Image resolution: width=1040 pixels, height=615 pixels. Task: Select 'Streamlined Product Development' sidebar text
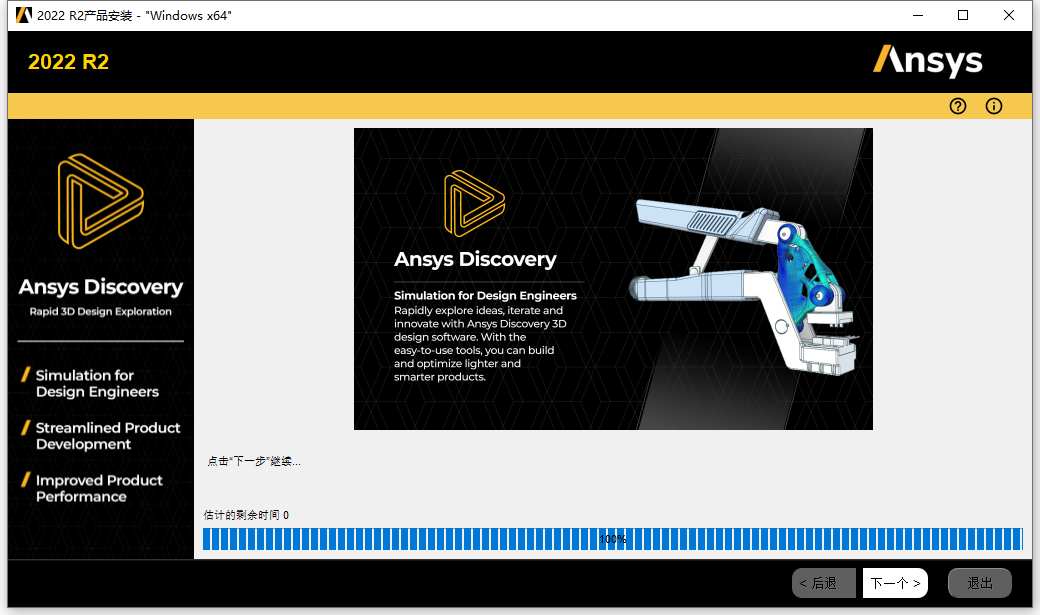click(107, 436)
